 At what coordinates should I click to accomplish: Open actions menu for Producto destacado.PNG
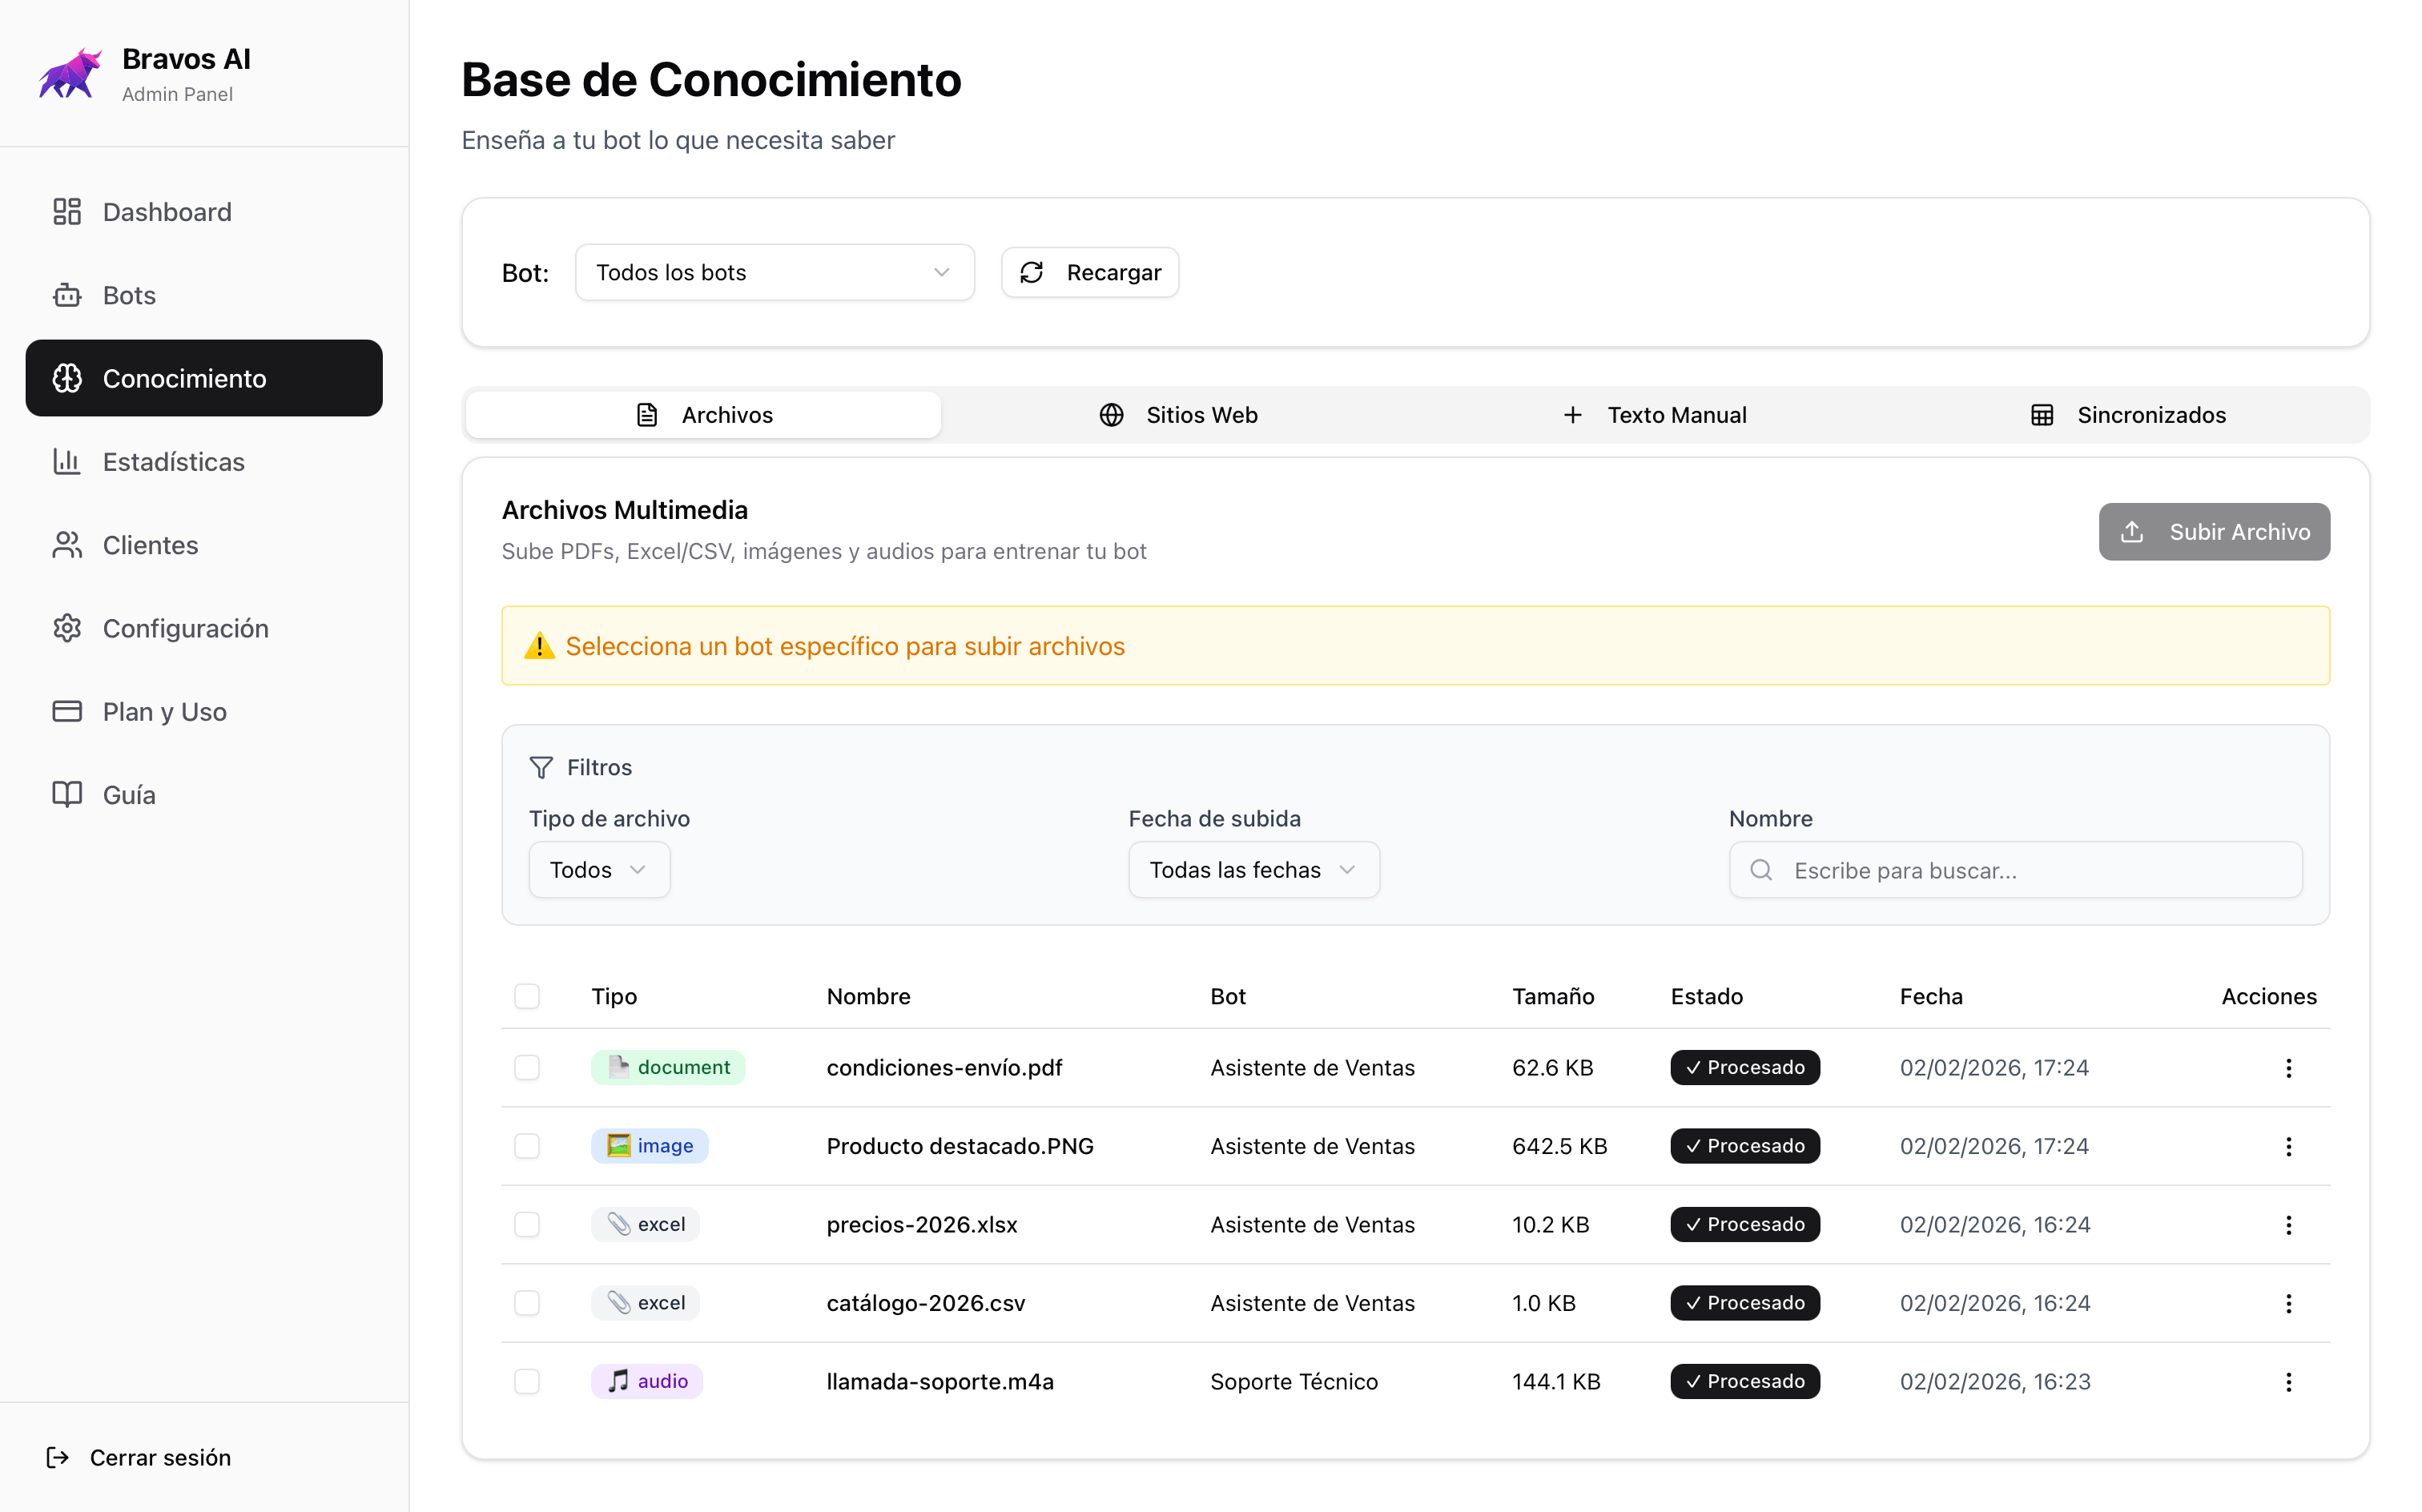click(2288, 1146)
